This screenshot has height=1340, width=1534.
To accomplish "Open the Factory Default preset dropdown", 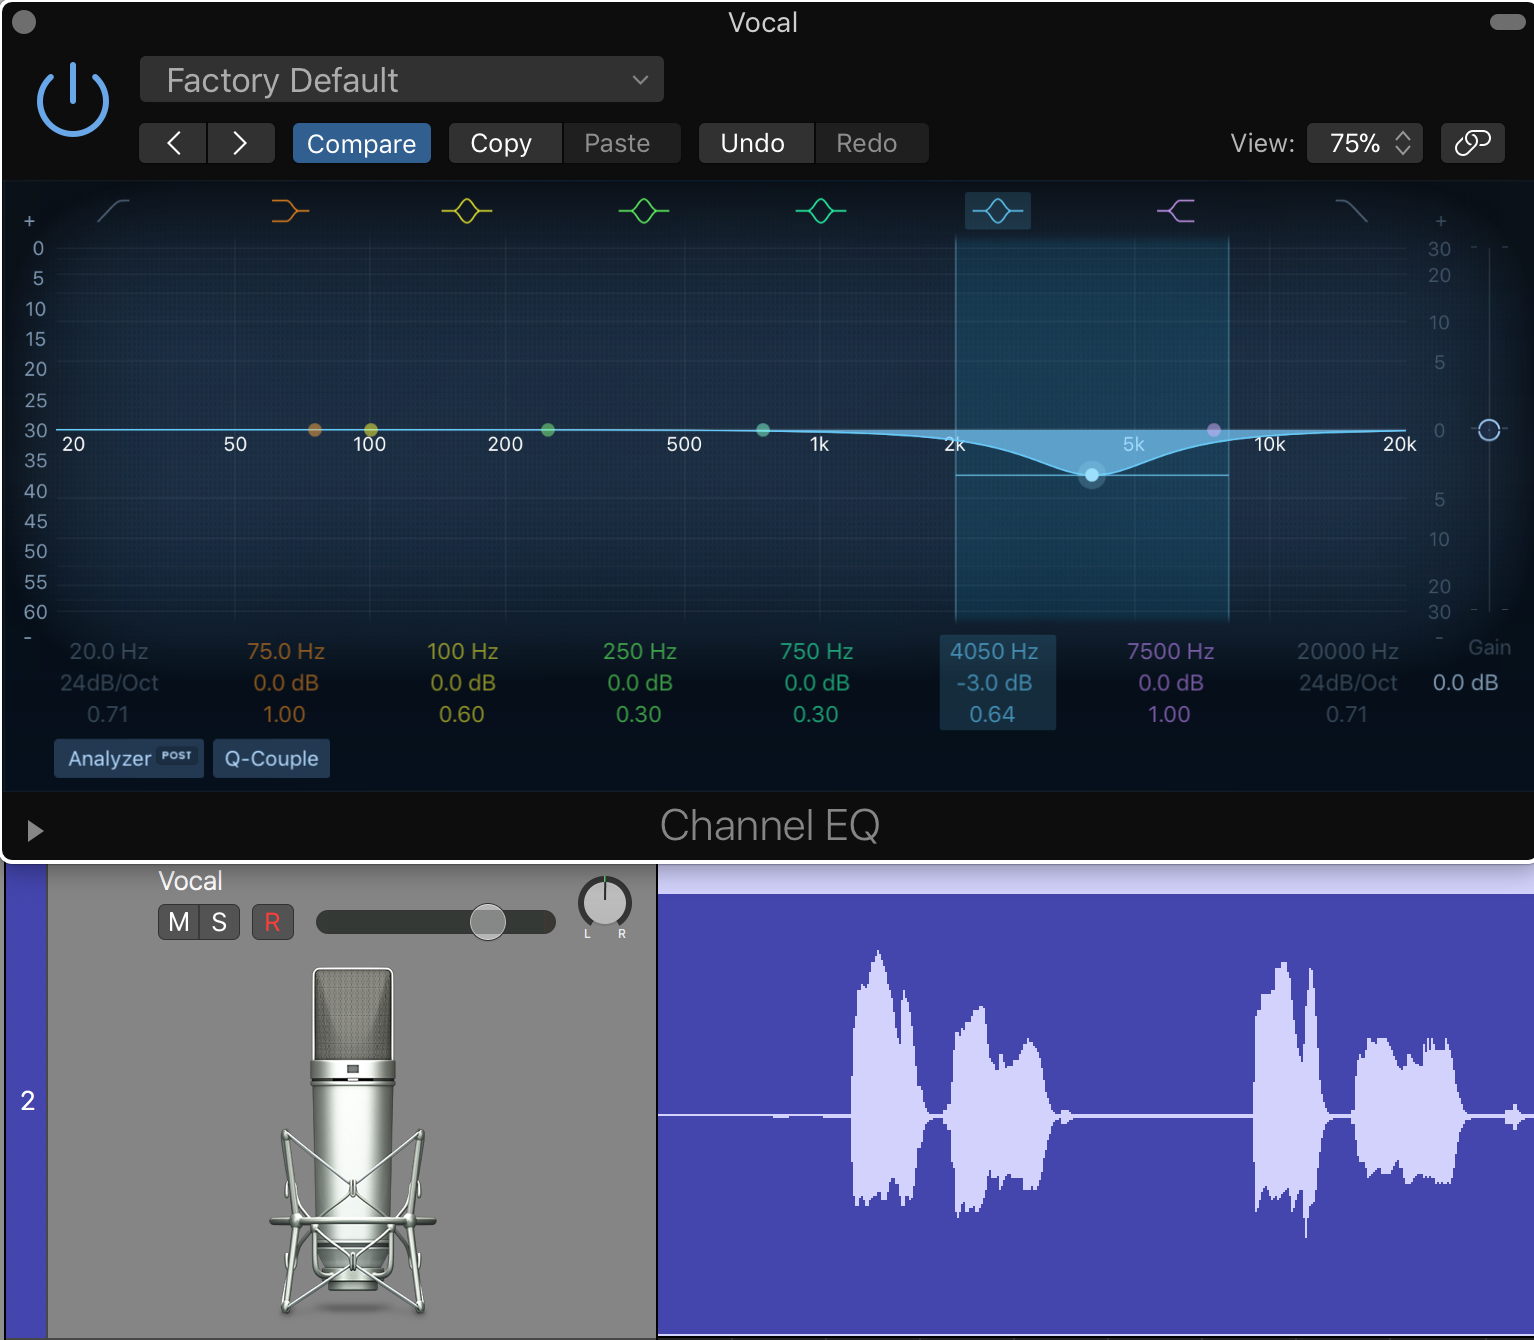I will point(402,80).
